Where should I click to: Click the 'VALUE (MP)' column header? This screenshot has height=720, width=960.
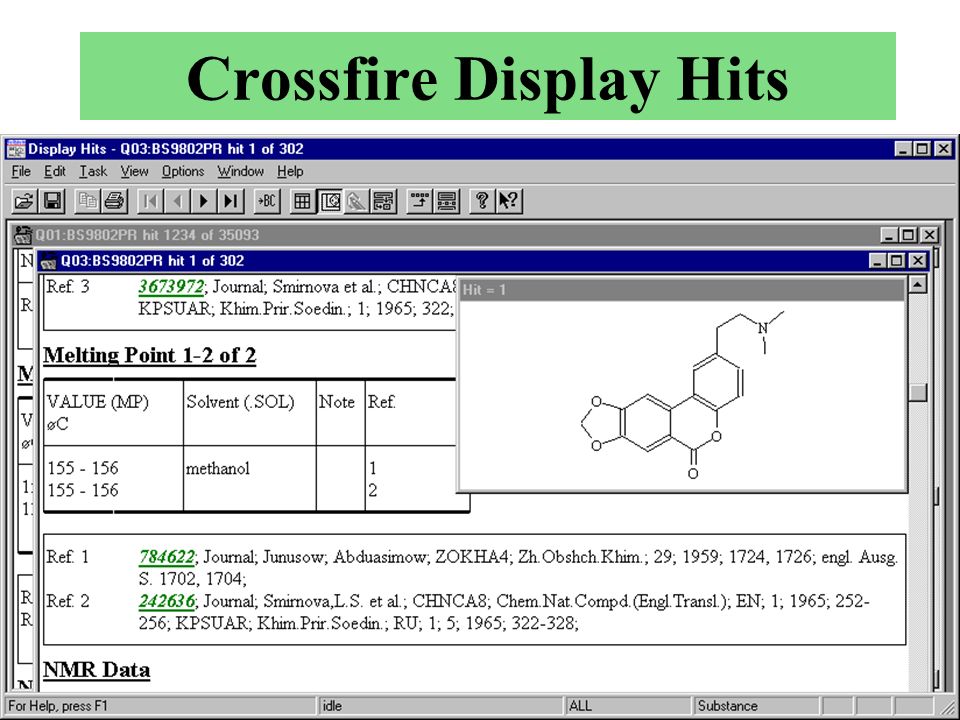tap(98, 402)
